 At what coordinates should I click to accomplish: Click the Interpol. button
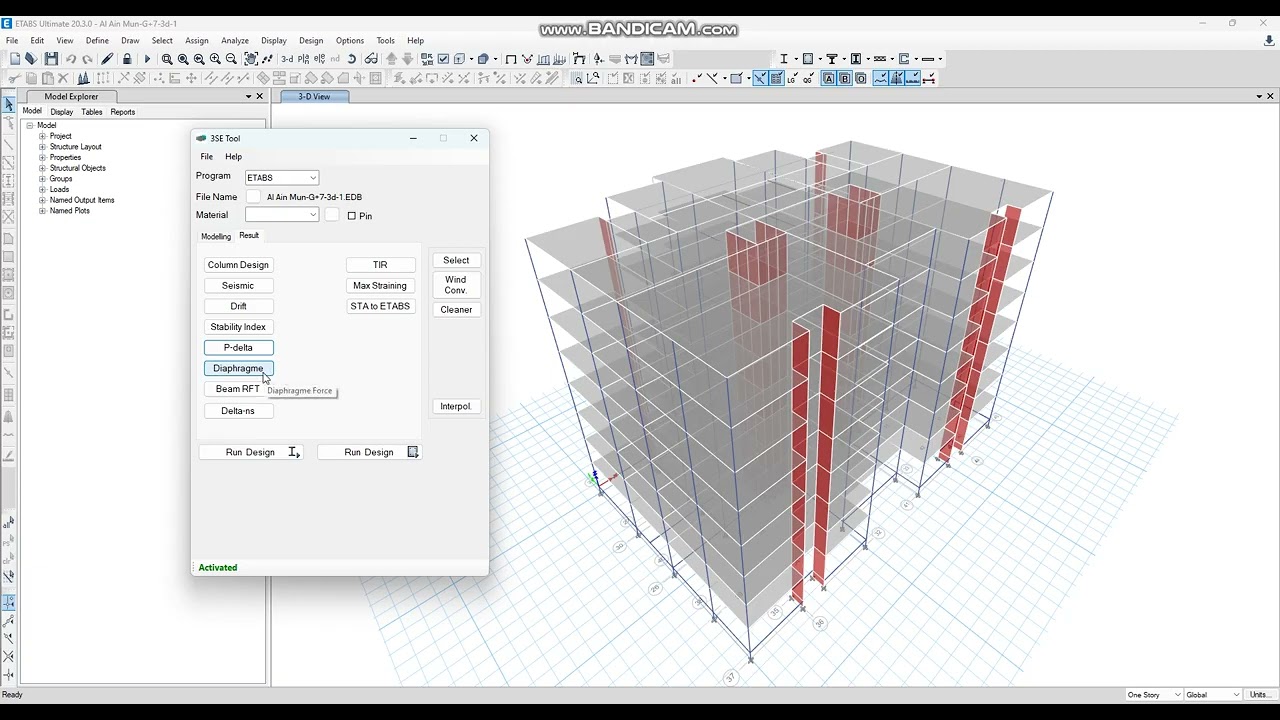click(456, 407)
